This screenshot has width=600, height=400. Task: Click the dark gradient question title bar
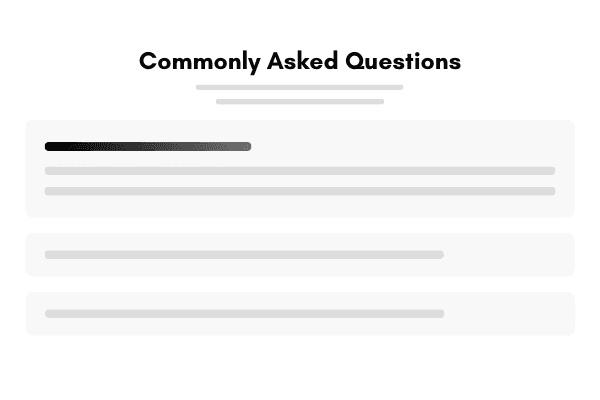148,146
